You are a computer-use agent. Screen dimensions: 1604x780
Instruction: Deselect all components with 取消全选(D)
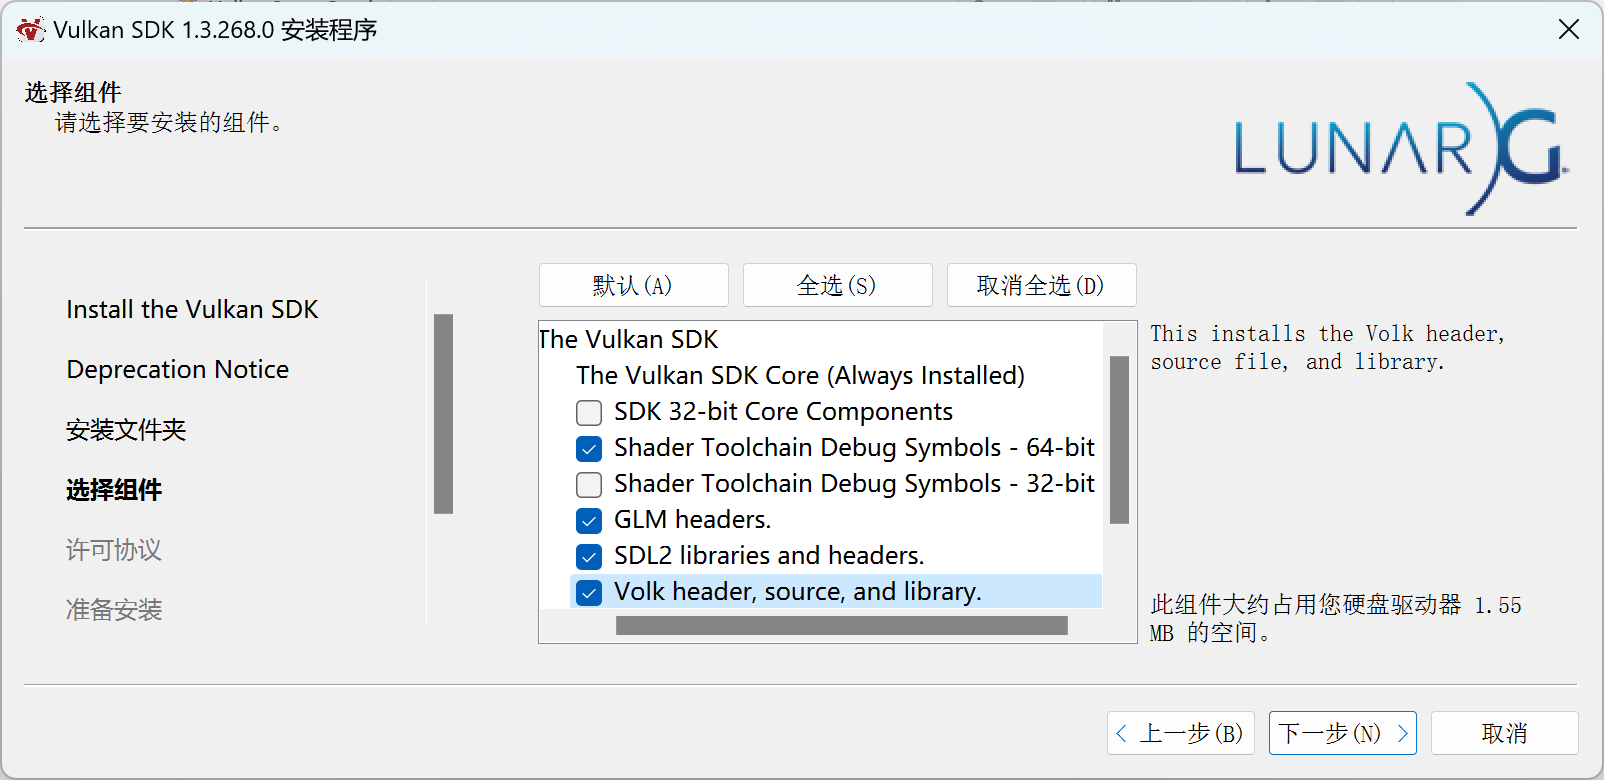(x=1040, y=285)
